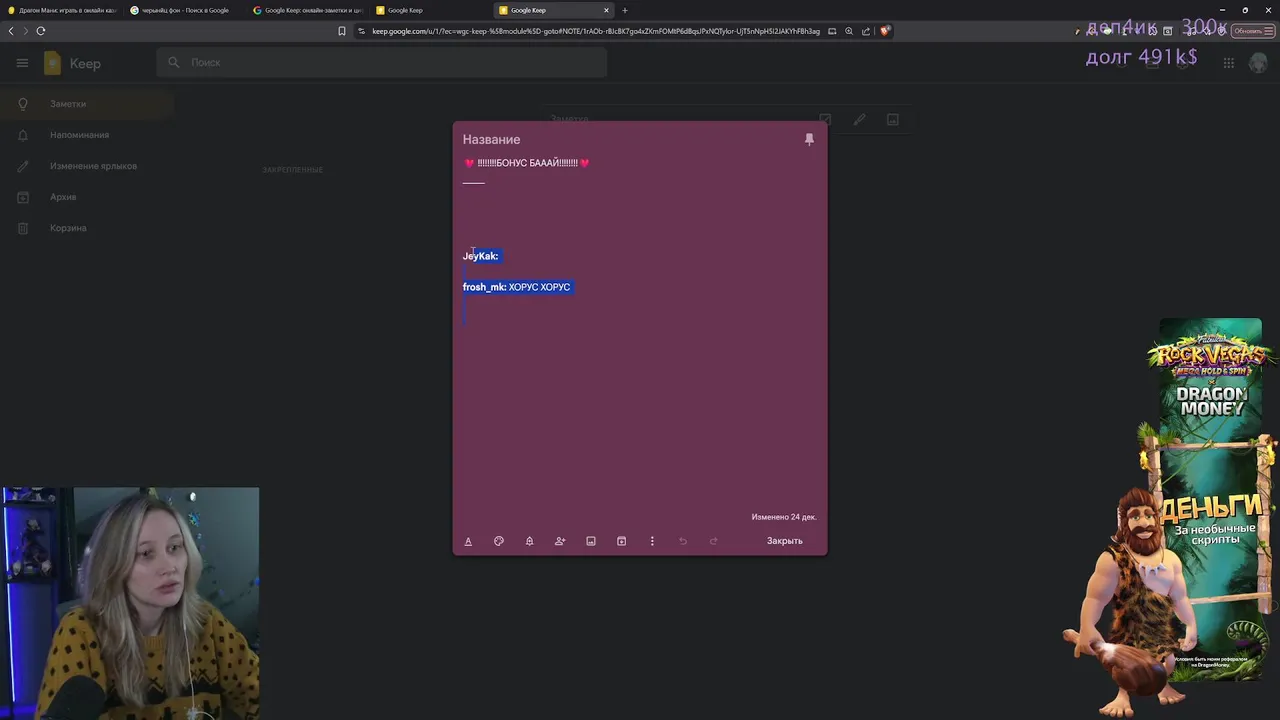Viewport: 1280px width, 720px height.
Task: Go back in browser history
Action: 11,31
